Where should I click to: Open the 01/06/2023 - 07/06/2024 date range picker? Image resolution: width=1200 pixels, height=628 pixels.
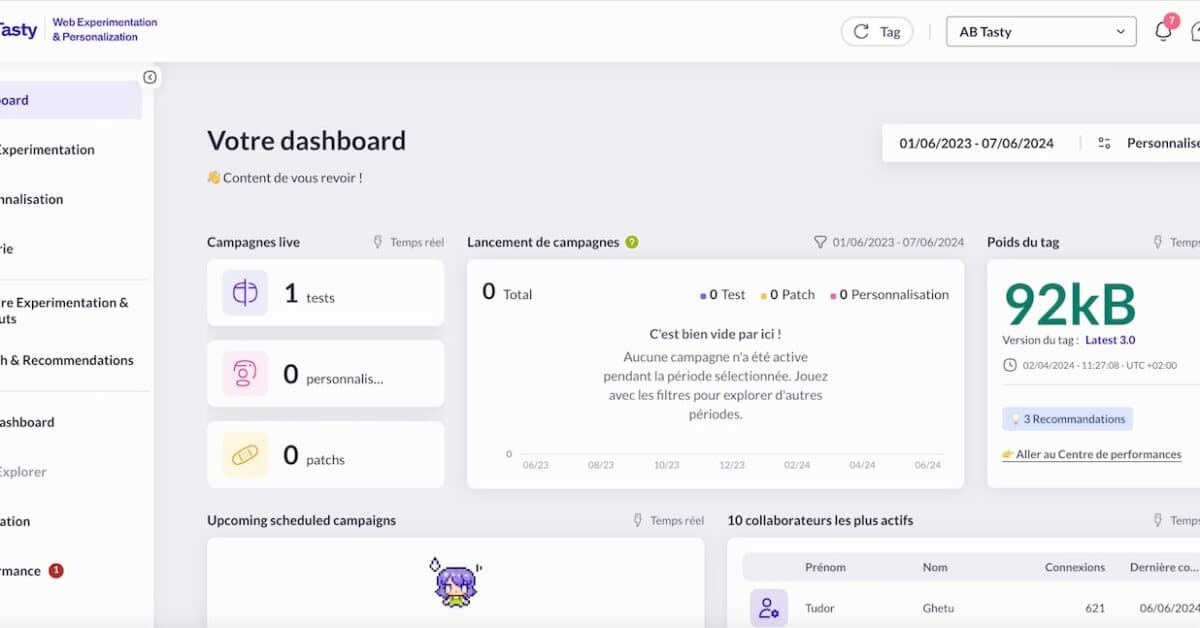pyautogui.click(x=976, y=143)
